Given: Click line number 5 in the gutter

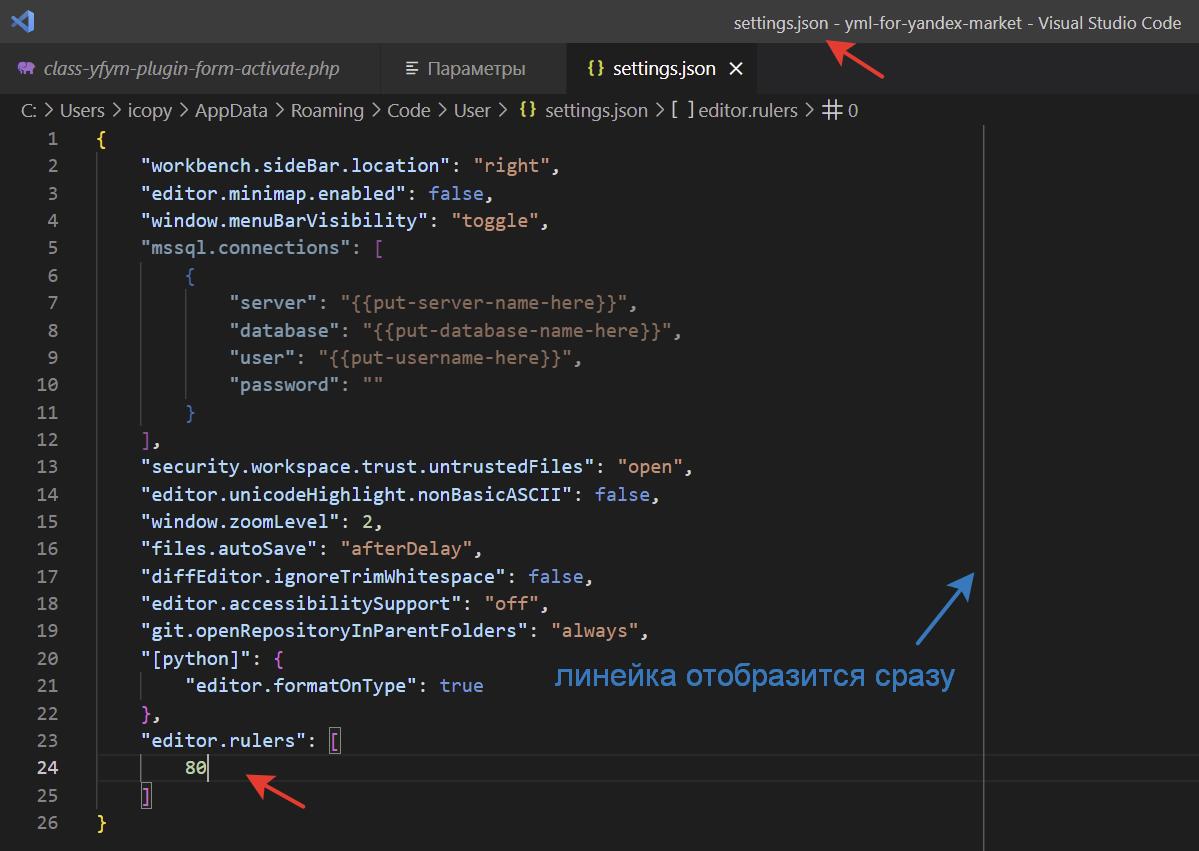Looking at the screenshot, I should coord(52,248).
